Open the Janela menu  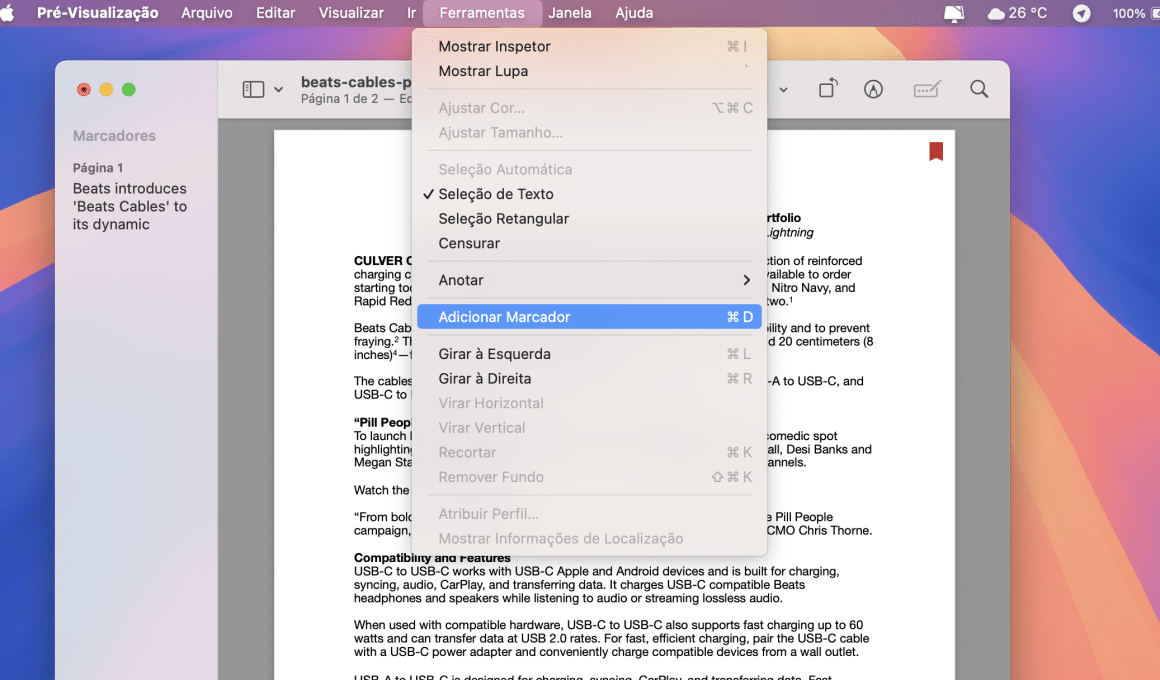pos(570,13)
